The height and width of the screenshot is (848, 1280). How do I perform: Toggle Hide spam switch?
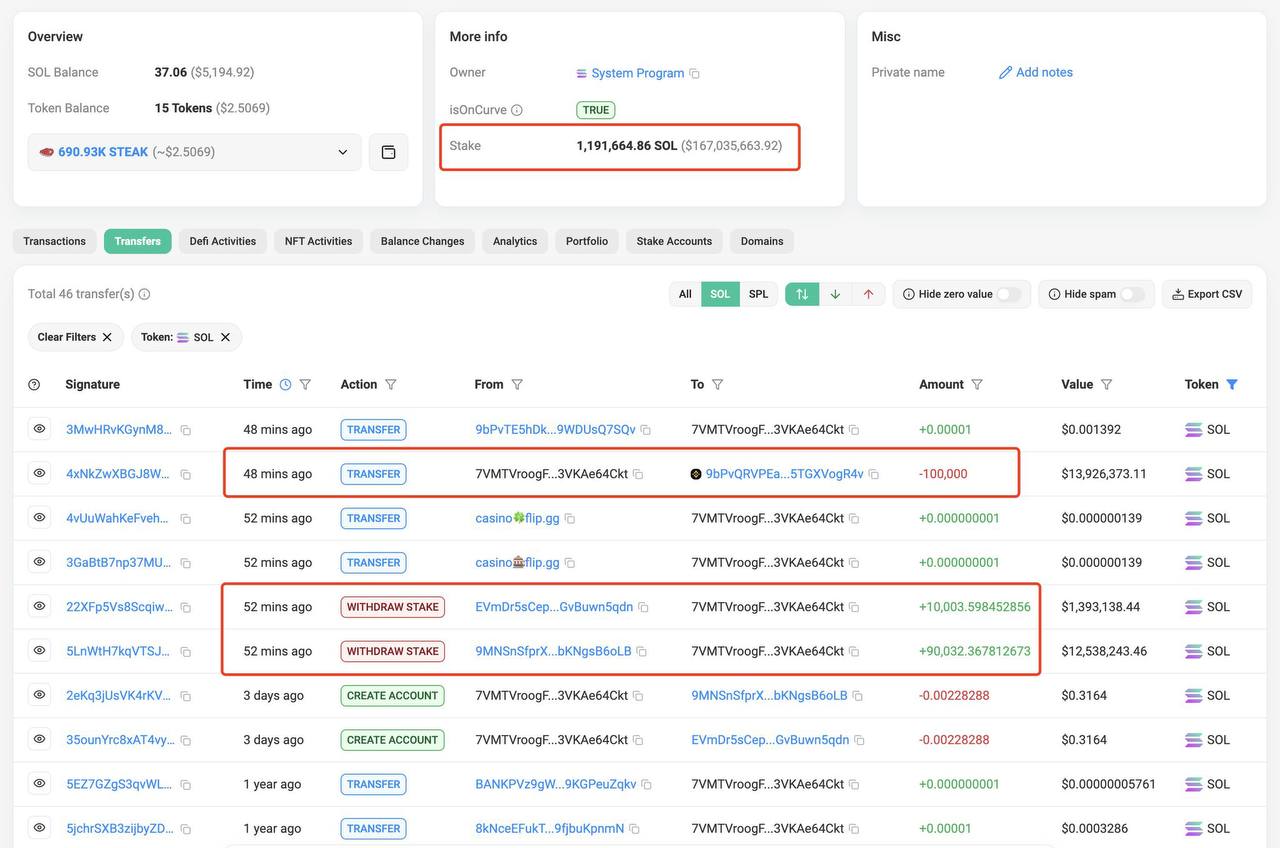(1132, 294)
